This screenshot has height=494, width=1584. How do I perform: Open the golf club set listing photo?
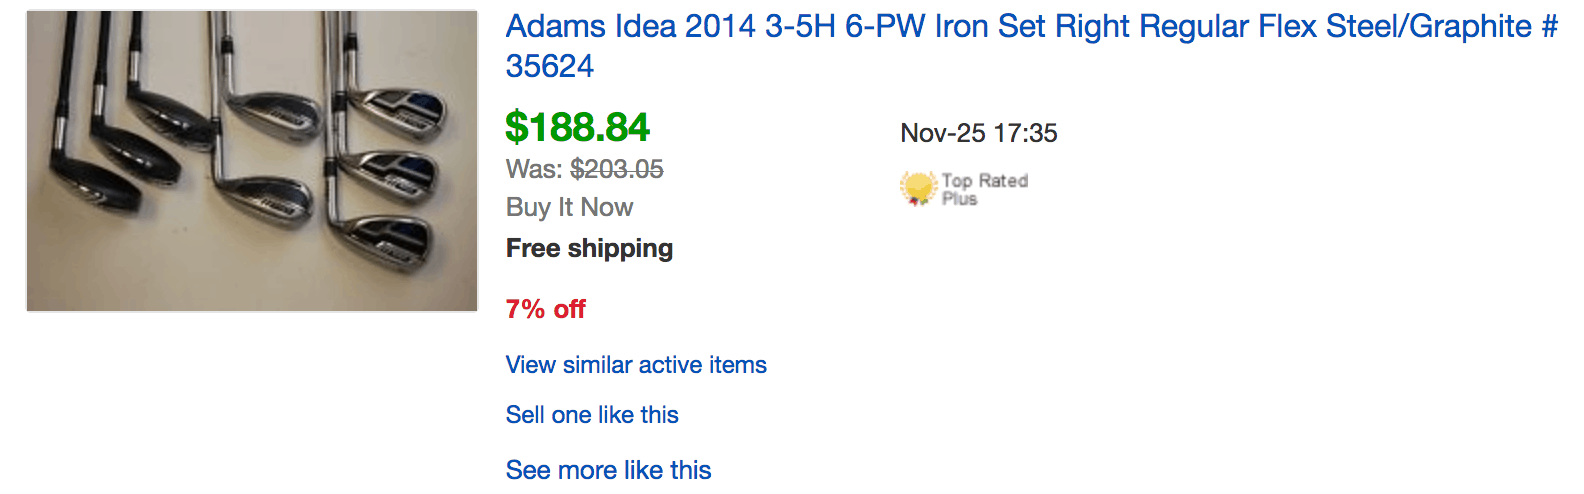252,161
